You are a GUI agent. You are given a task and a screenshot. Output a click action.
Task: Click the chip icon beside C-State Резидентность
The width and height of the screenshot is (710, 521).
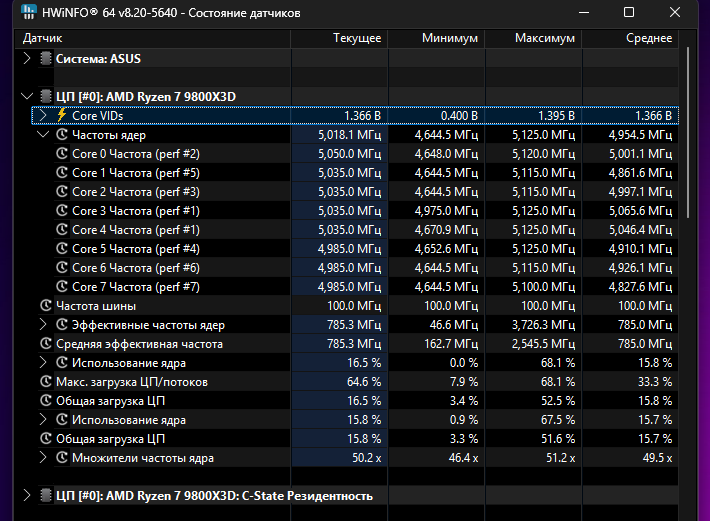(x=46, y=496)
